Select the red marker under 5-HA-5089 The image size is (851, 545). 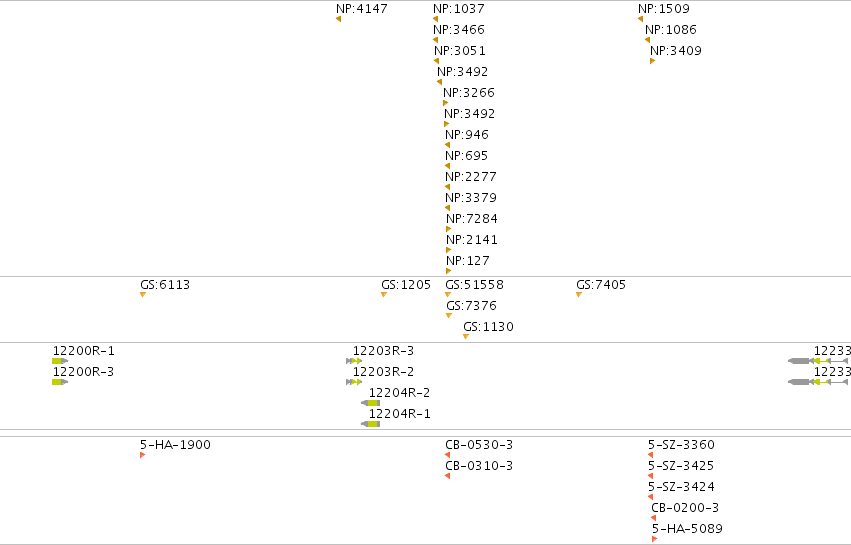point(655,539)
